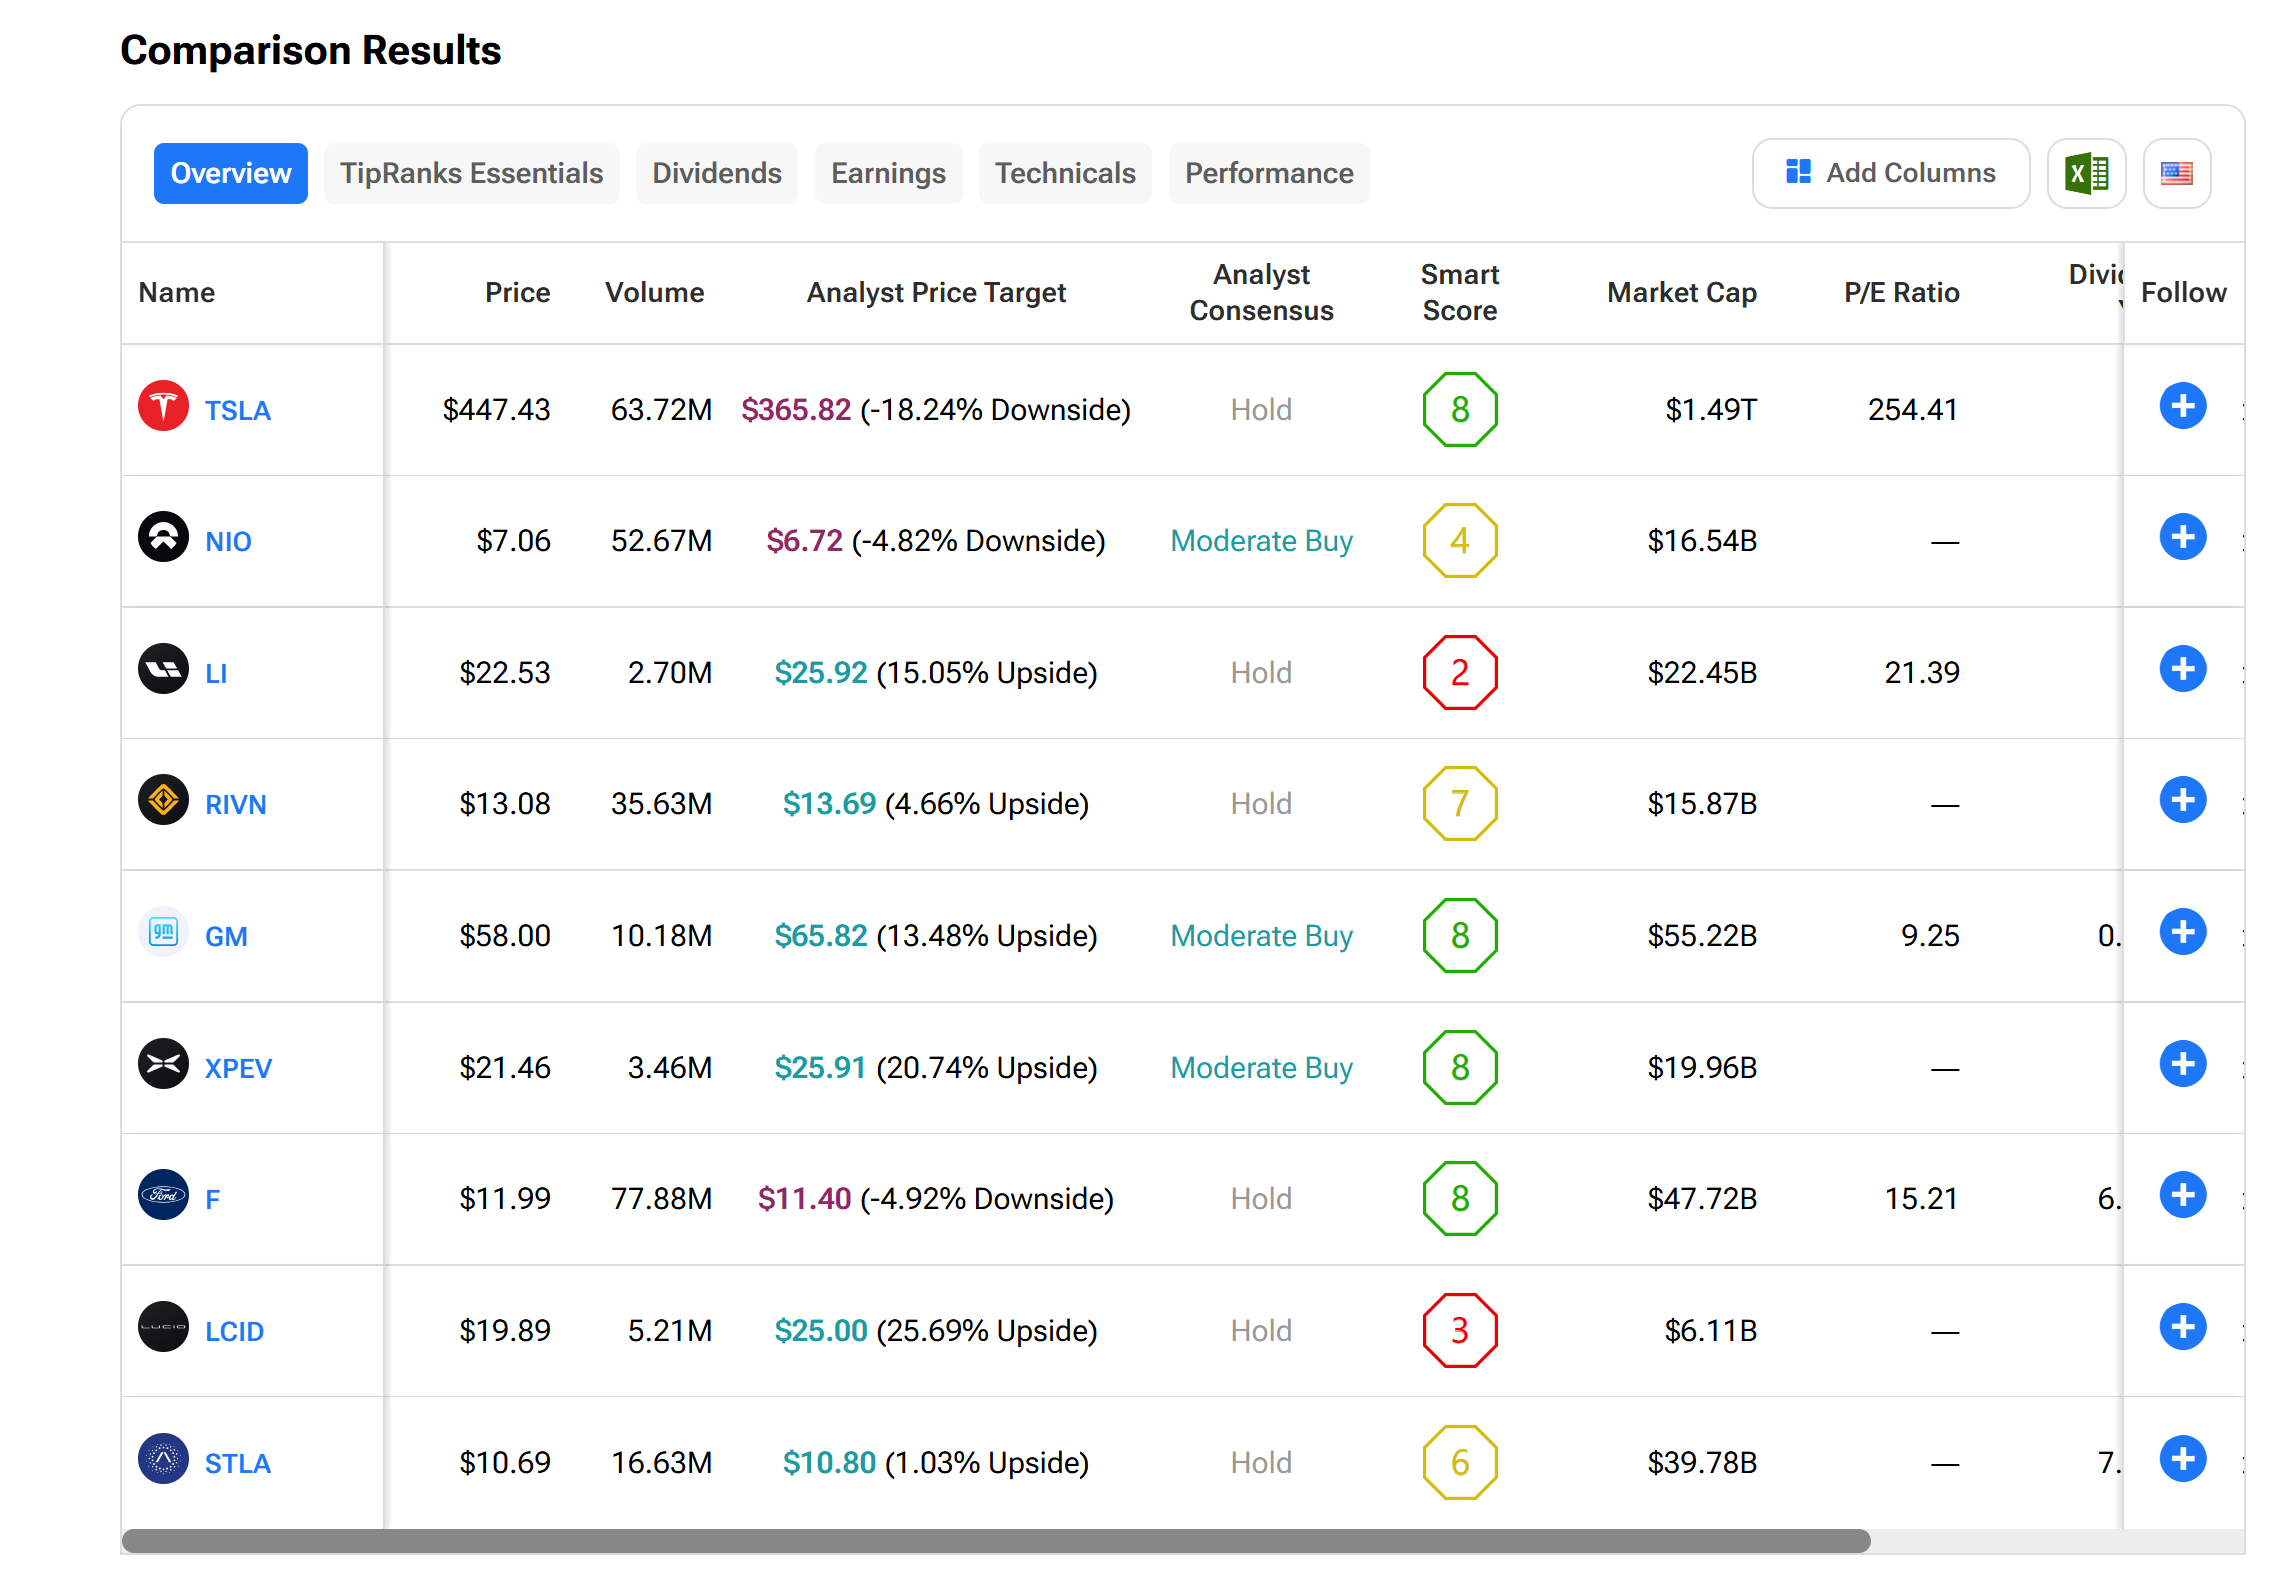Open NIO Moderate Buy consensus link
This screenshot has width=2290, height=1581.
1261,541
